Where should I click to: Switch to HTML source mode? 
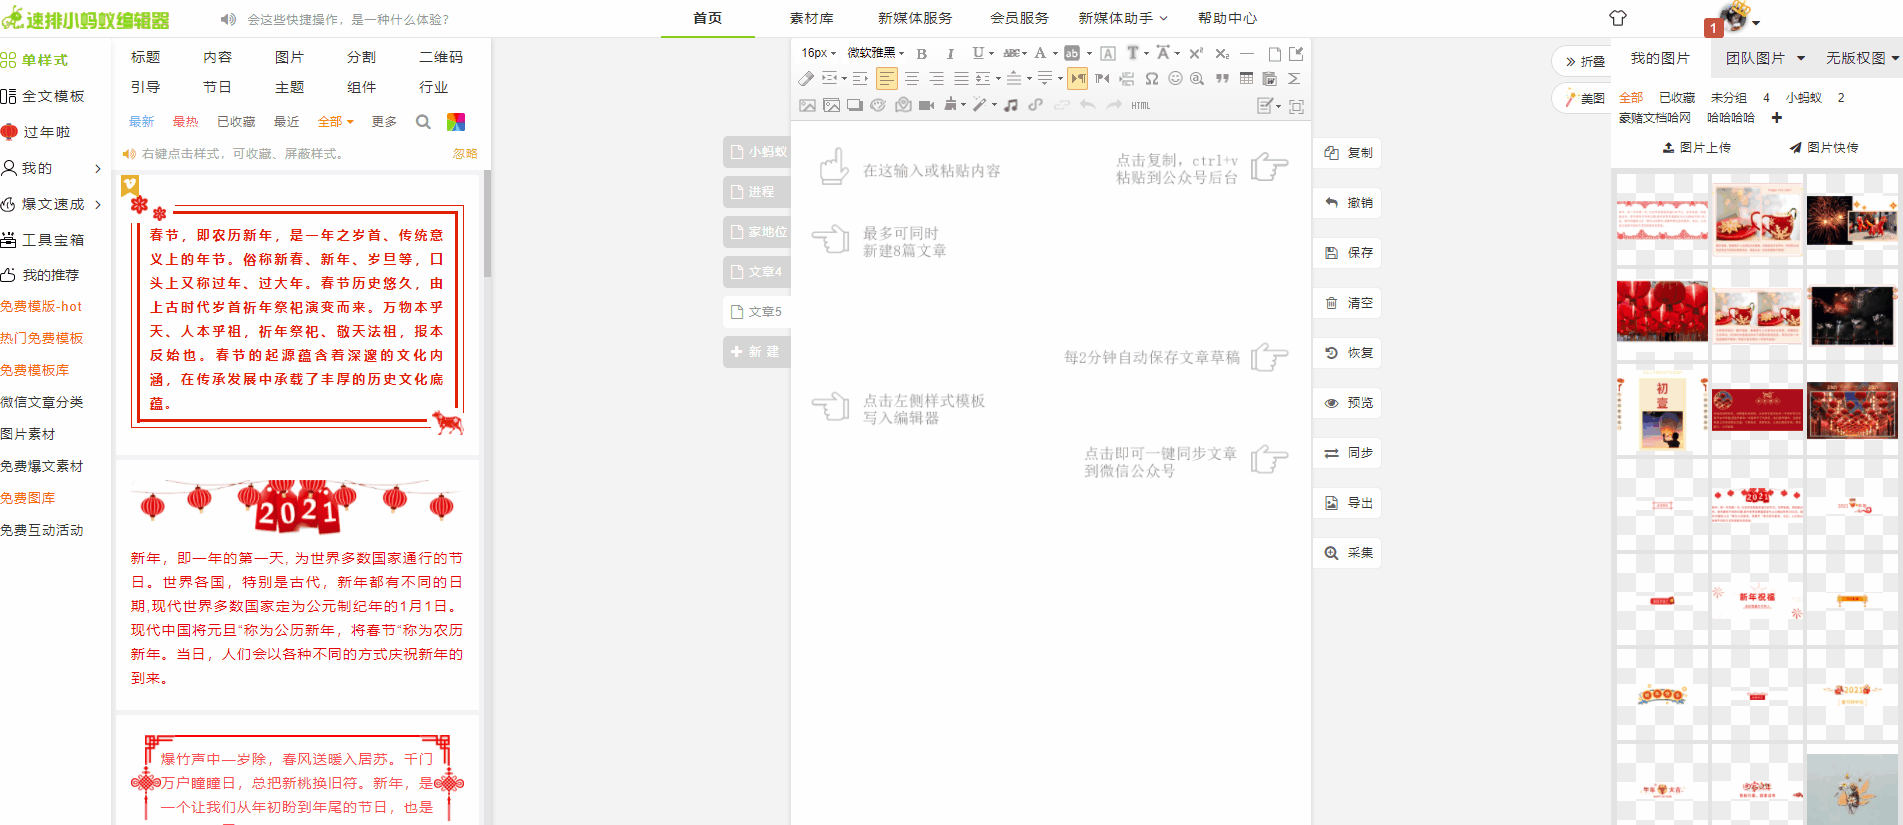1141,105
